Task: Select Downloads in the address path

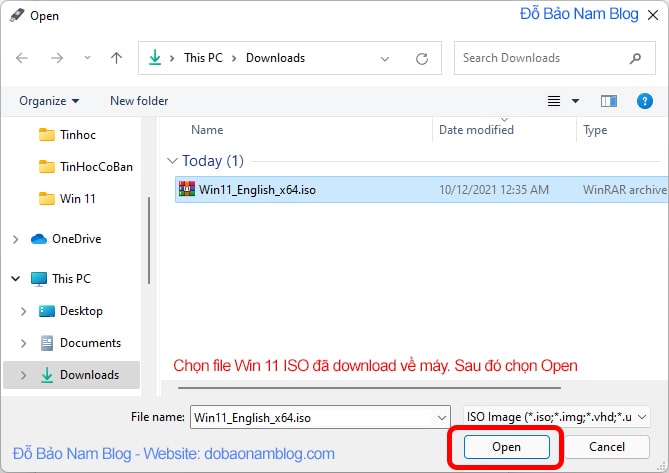Action: point(275,58)
